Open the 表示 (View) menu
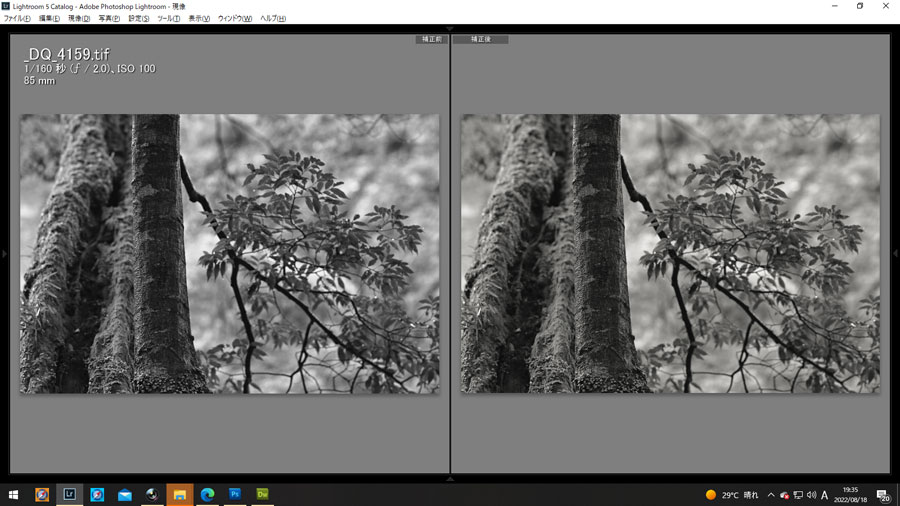The image size is (900, 506). [199, 18]
